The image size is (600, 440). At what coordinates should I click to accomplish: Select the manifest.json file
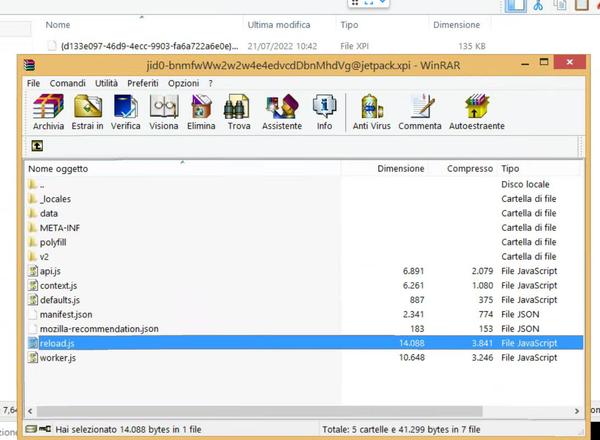[305, 315]
